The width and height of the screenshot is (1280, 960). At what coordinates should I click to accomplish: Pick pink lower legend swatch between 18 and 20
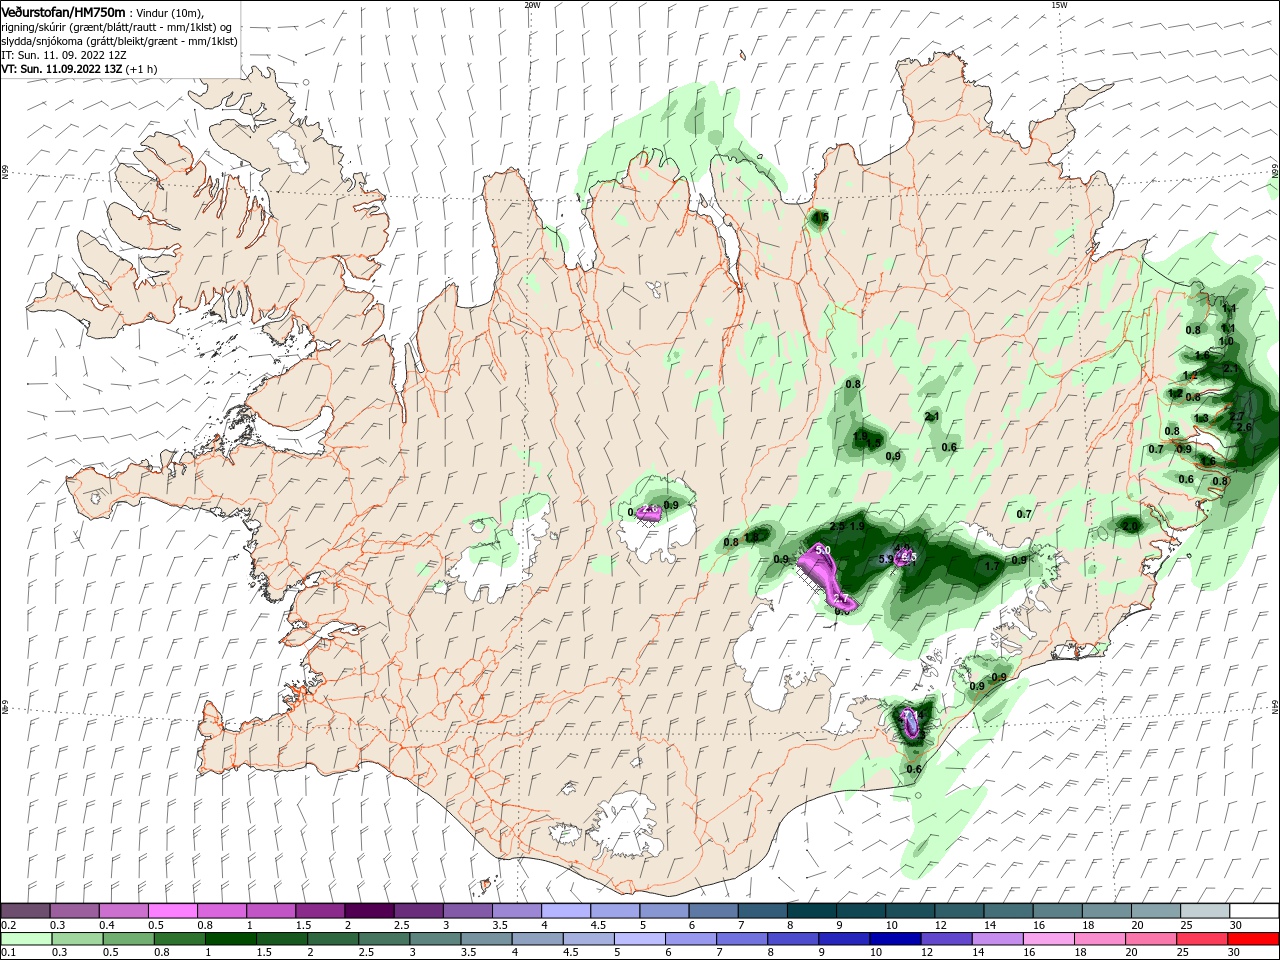1100,939
